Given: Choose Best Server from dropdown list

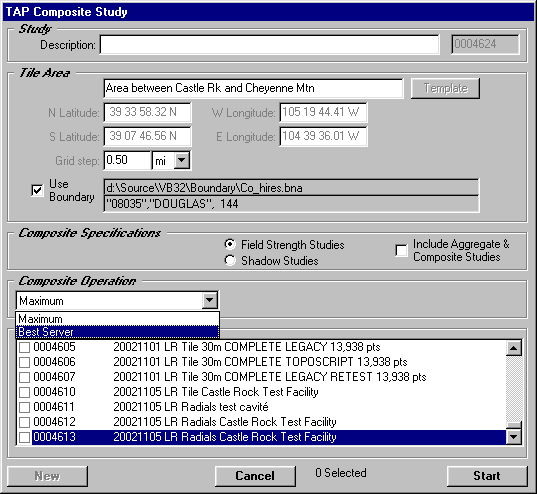Looking at the screenshot, I should point(117,332).
